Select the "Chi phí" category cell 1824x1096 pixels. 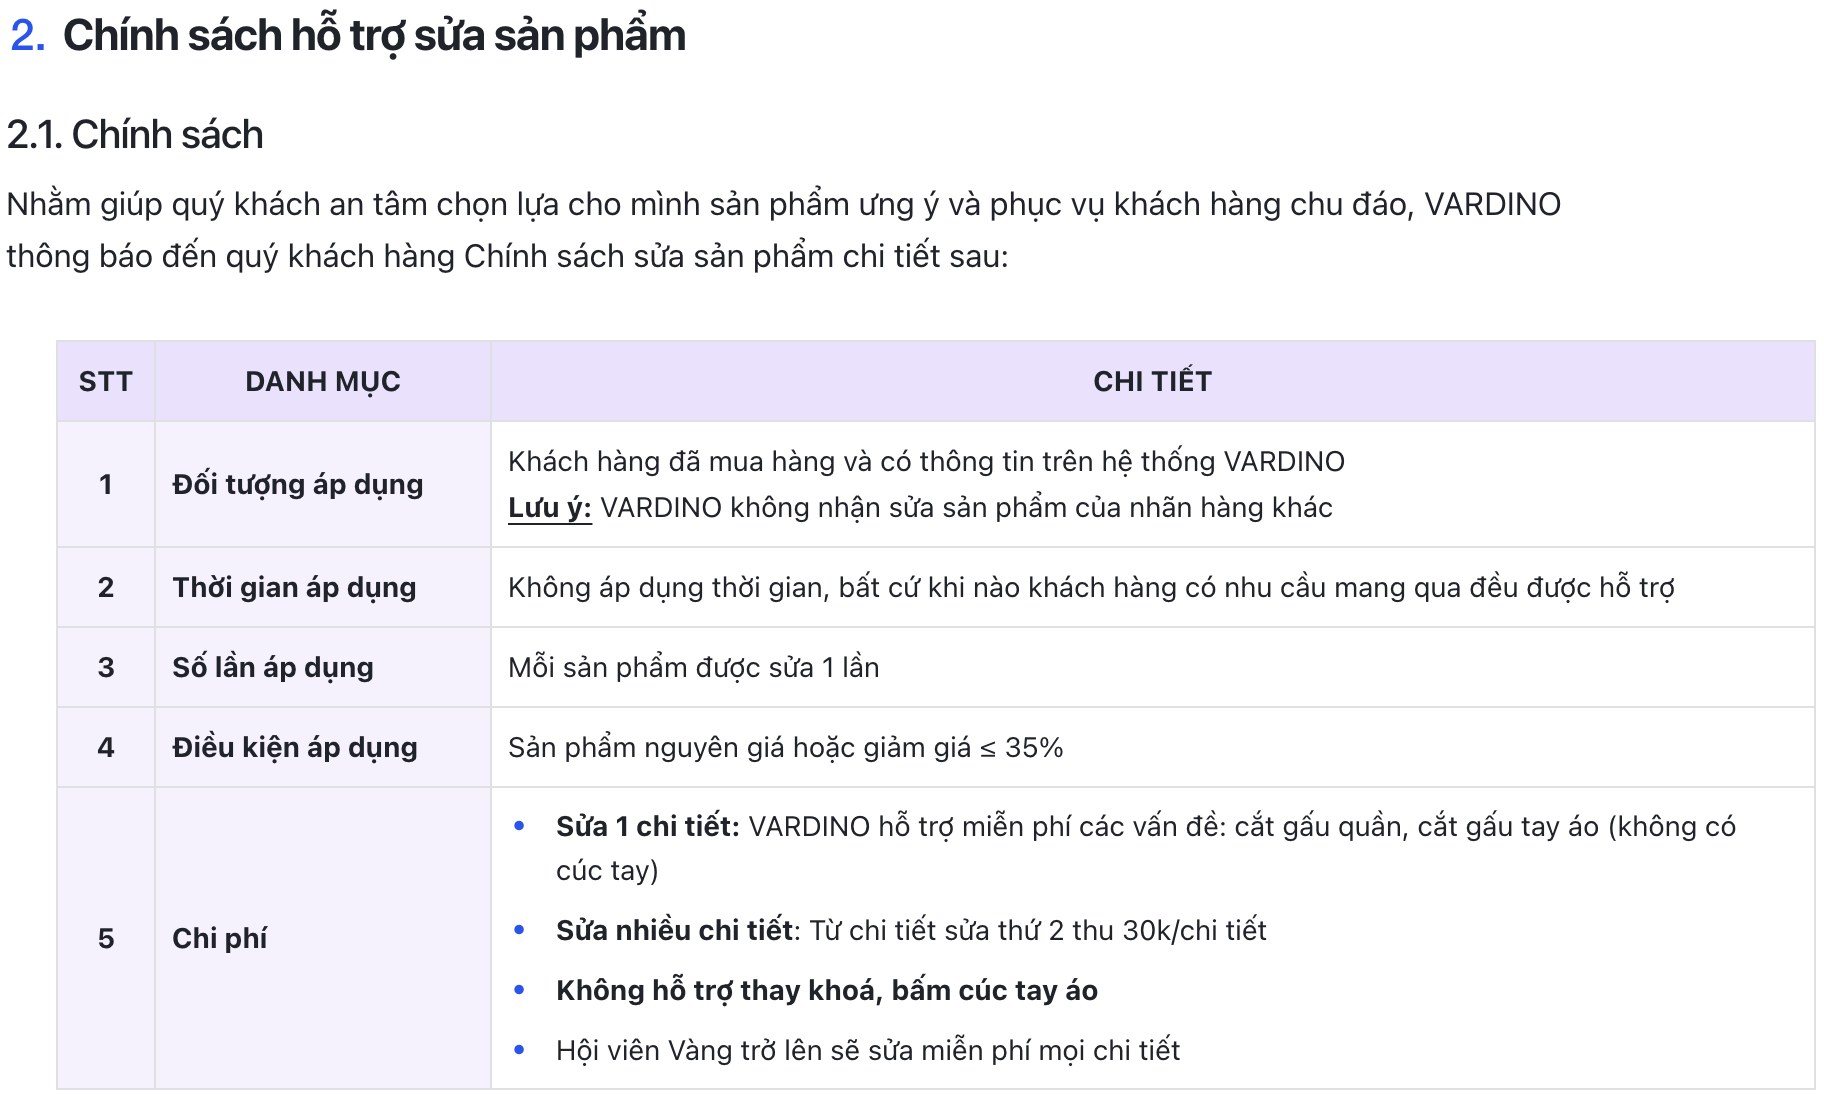219,938
